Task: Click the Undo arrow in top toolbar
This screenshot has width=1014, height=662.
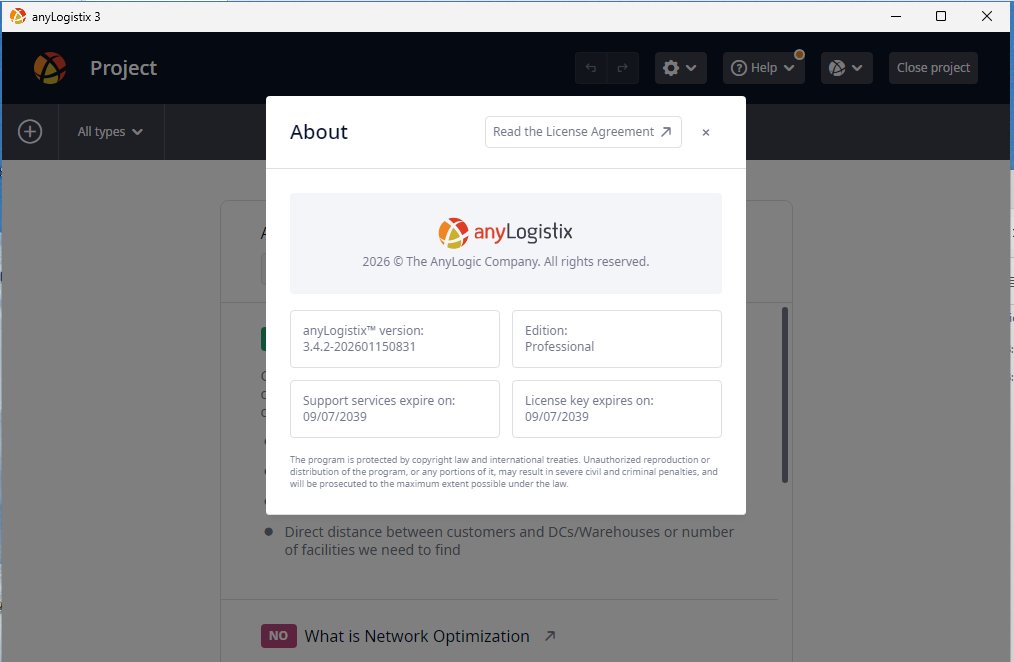Action: pos(591,68)
